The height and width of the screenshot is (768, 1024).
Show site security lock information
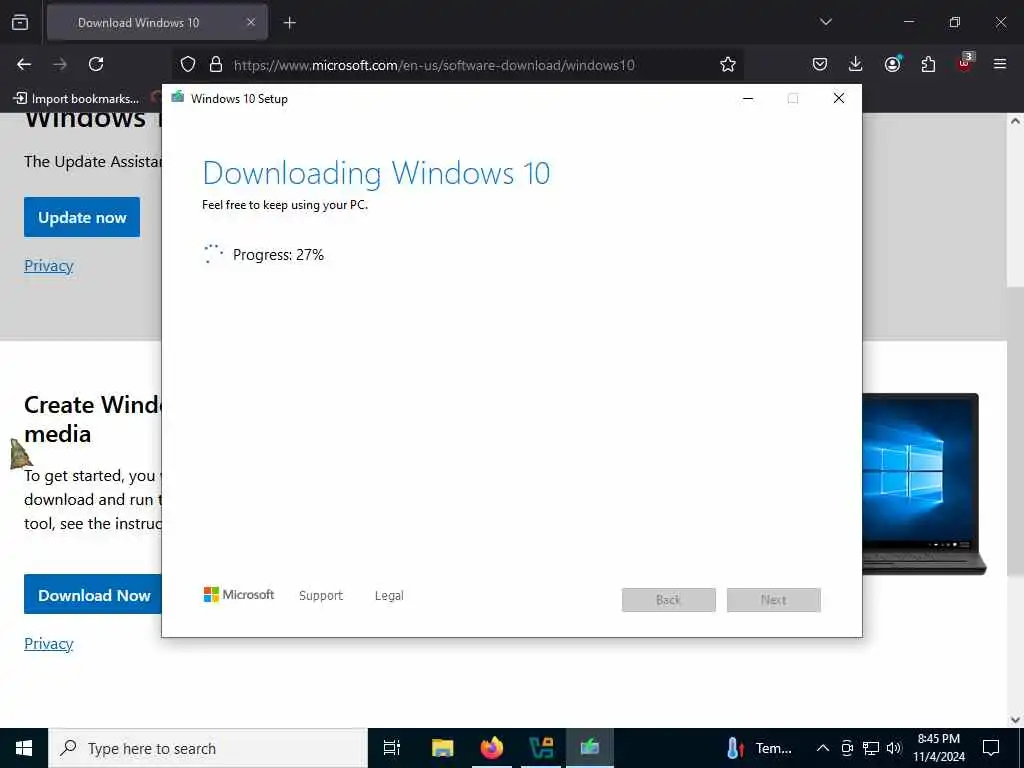tap(216, 64)
